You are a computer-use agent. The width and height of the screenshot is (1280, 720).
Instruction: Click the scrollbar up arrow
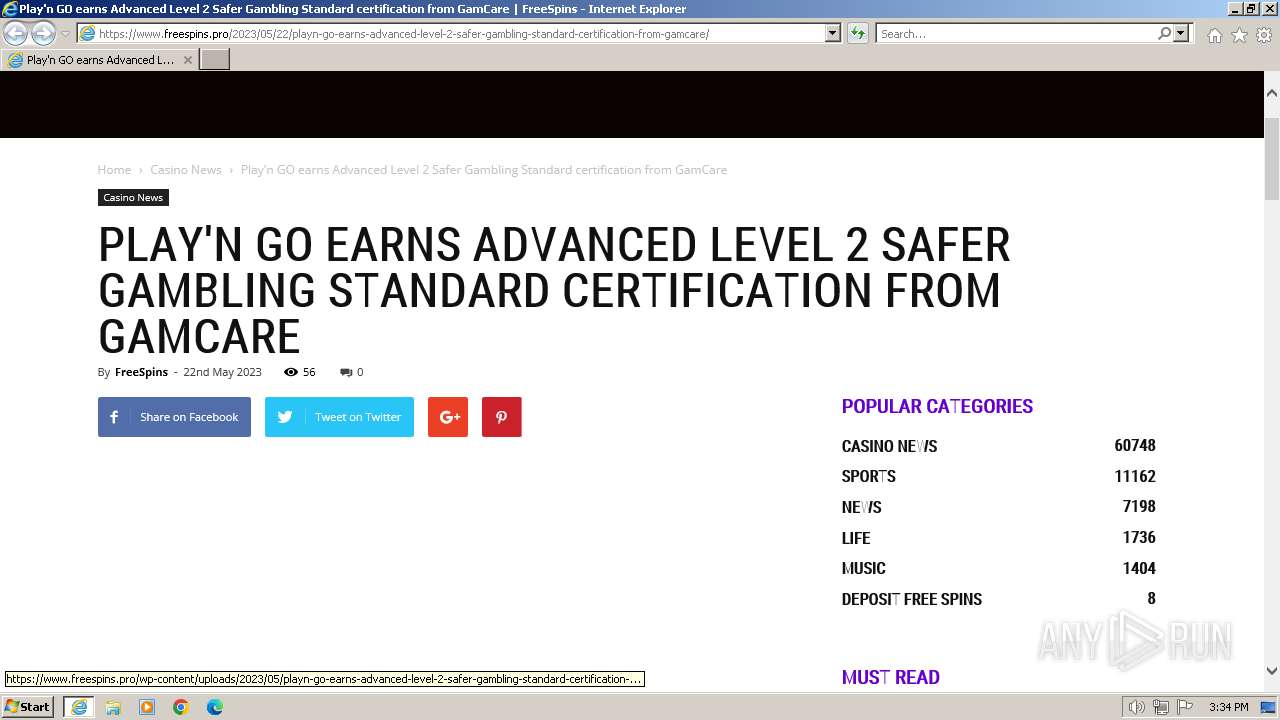(1272, 93)
